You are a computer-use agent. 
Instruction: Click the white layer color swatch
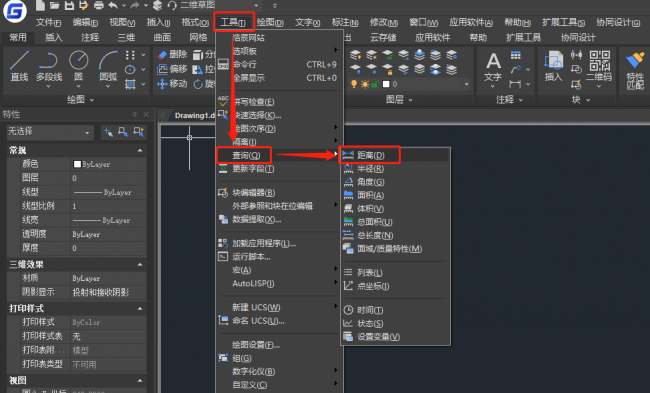(386, 84)
